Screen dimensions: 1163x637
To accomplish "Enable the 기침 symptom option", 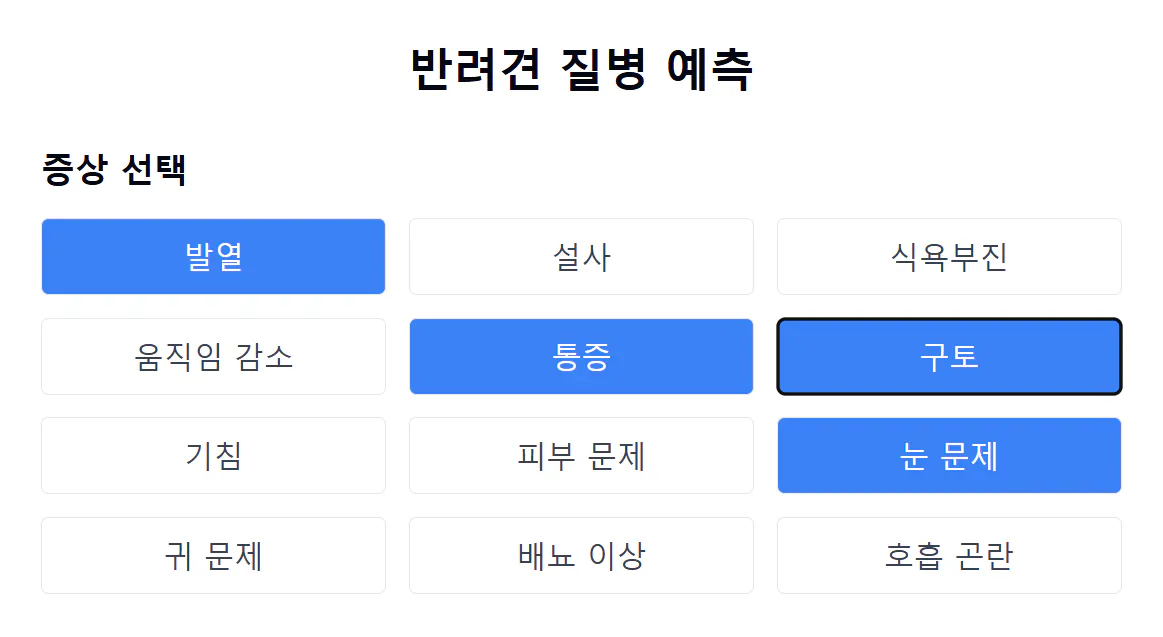I will click(x=213, y=456).
